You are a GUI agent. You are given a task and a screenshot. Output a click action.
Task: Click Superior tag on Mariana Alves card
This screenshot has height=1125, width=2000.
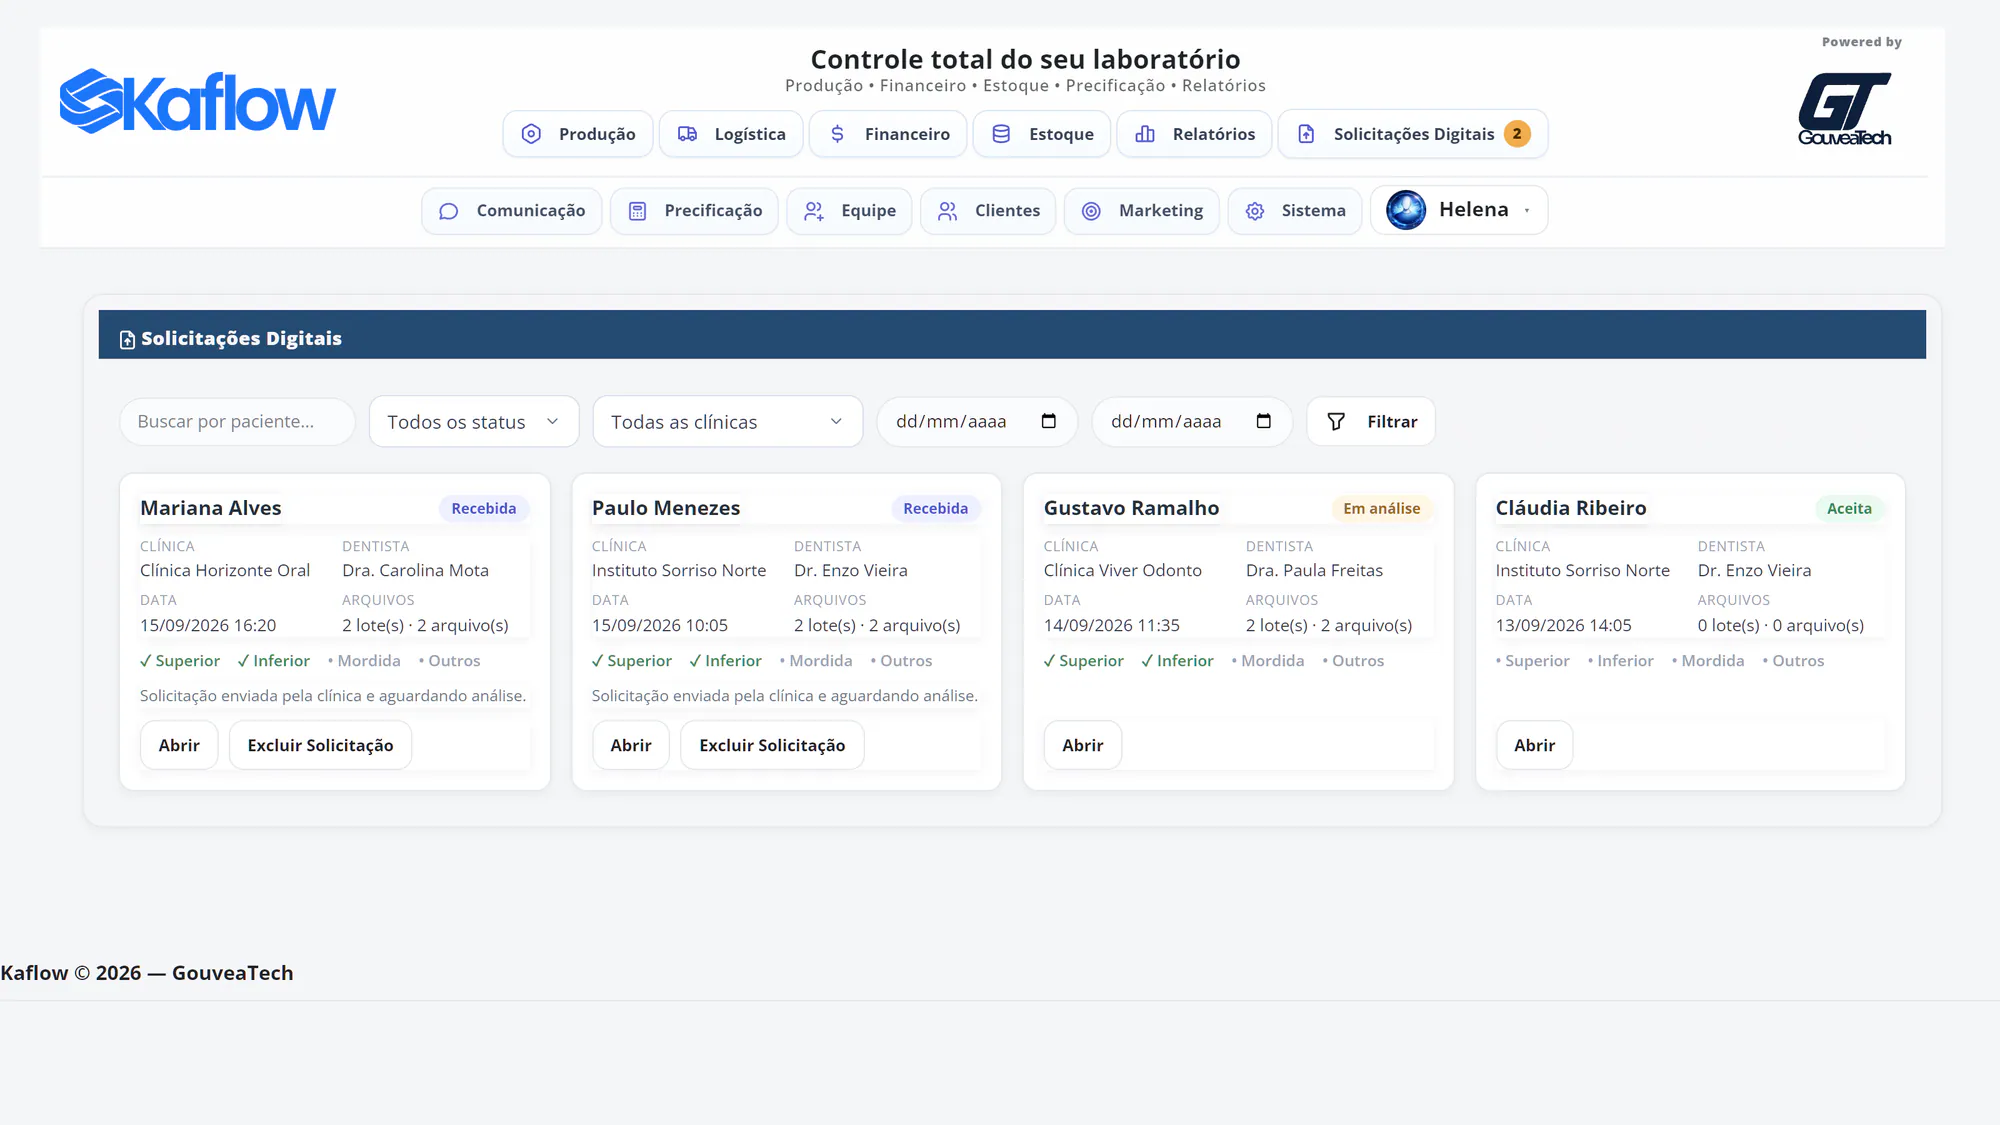coord(180,661)
